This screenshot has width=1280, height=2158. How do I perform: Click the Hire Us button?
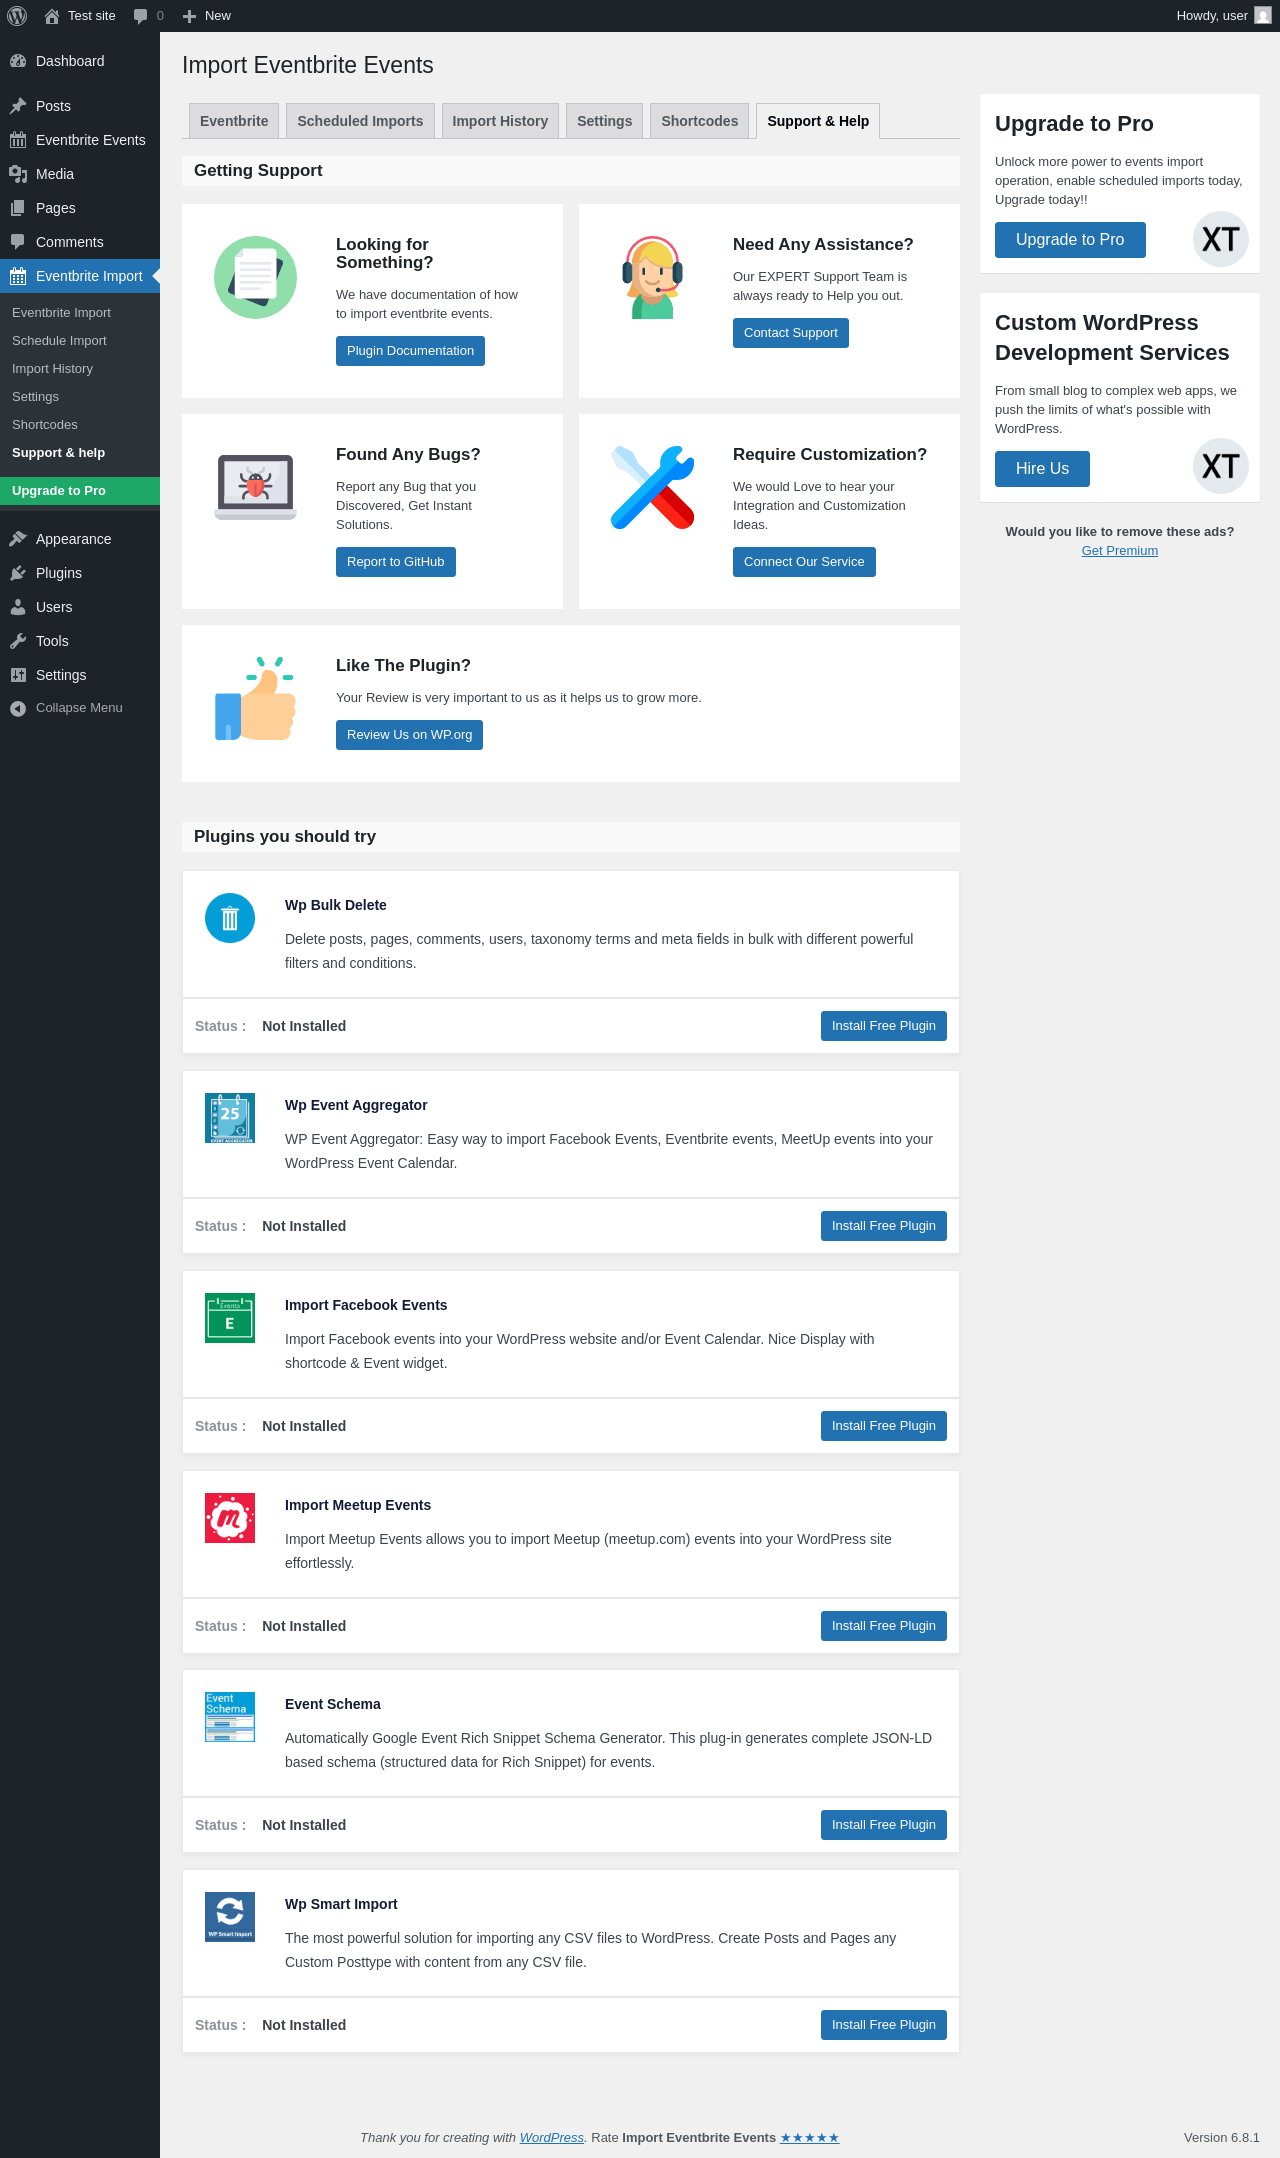click(1042, 469)
